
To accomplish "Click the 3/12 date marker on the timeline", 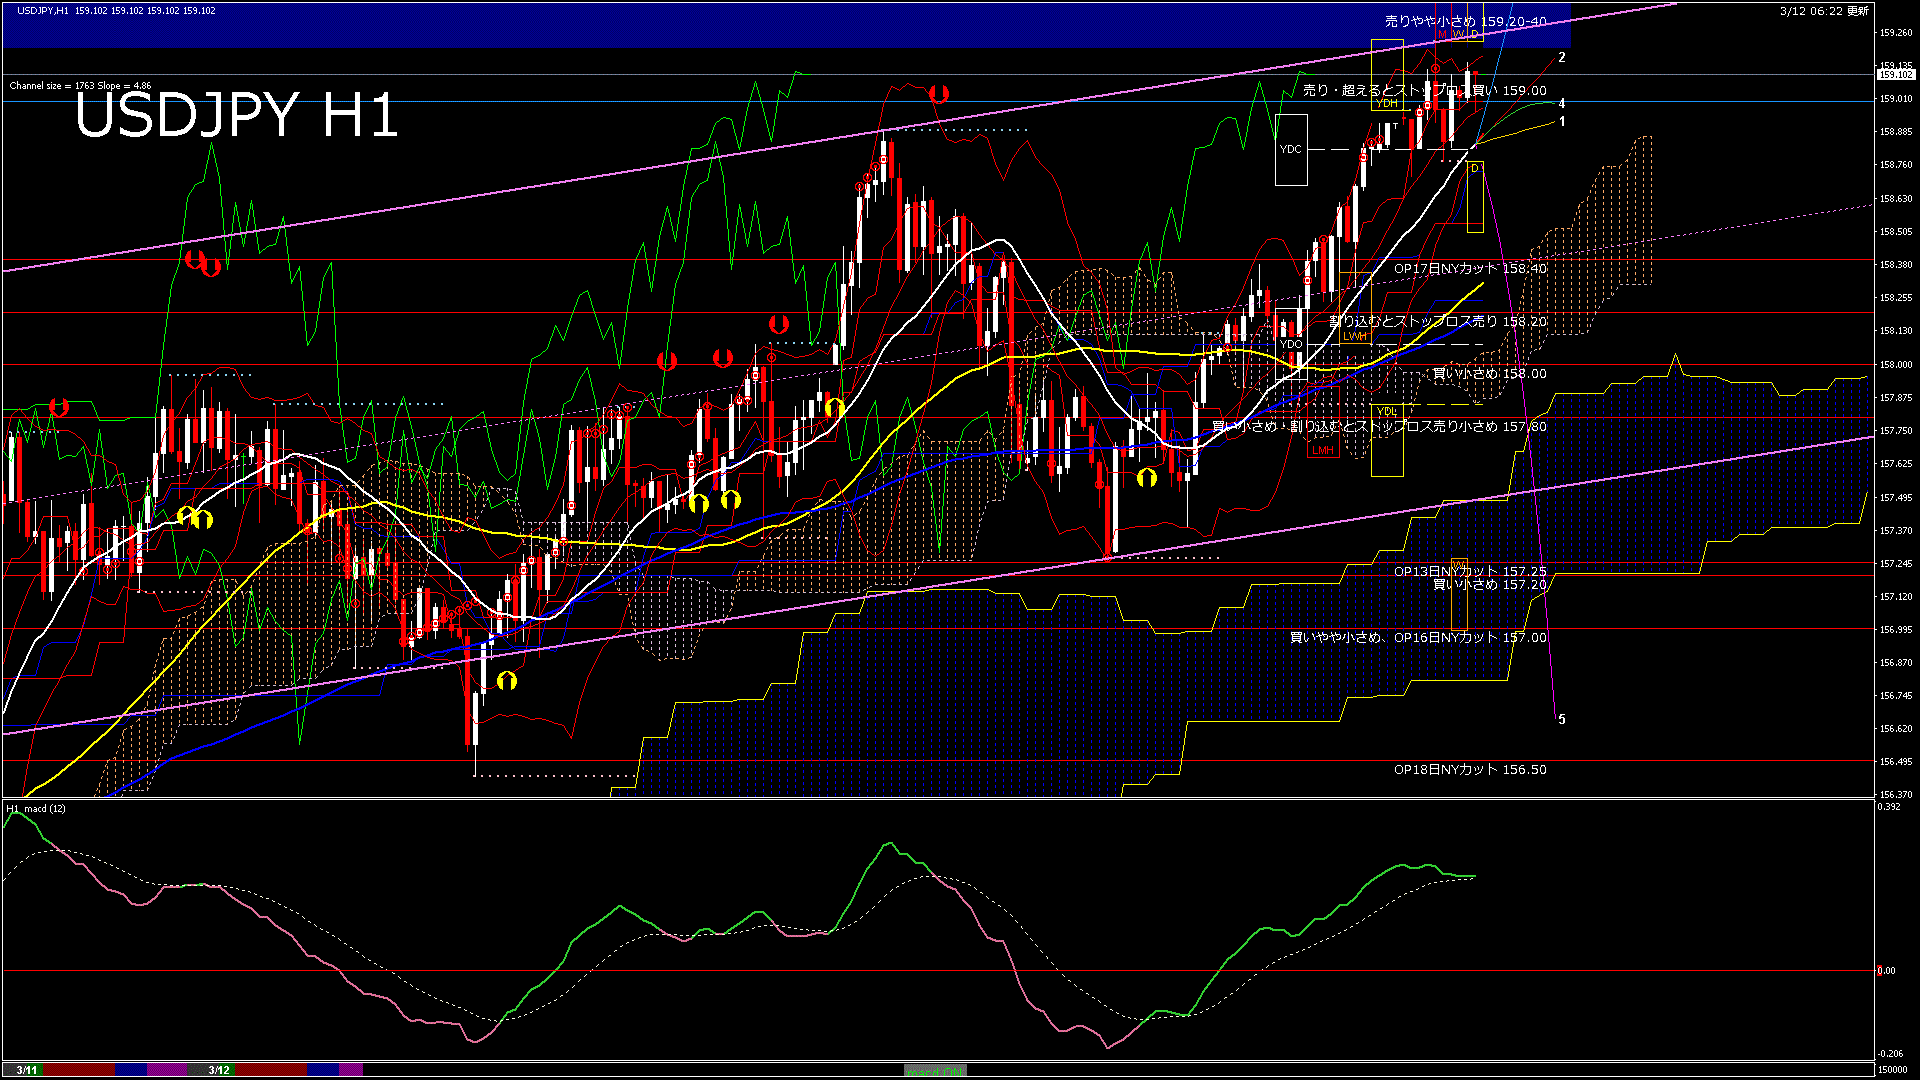I will 219,1070.
